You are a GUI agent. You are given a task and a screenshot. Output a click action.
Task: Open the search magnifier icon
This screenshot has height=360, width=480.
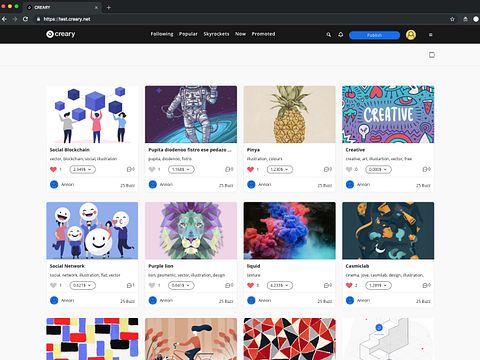329,35
